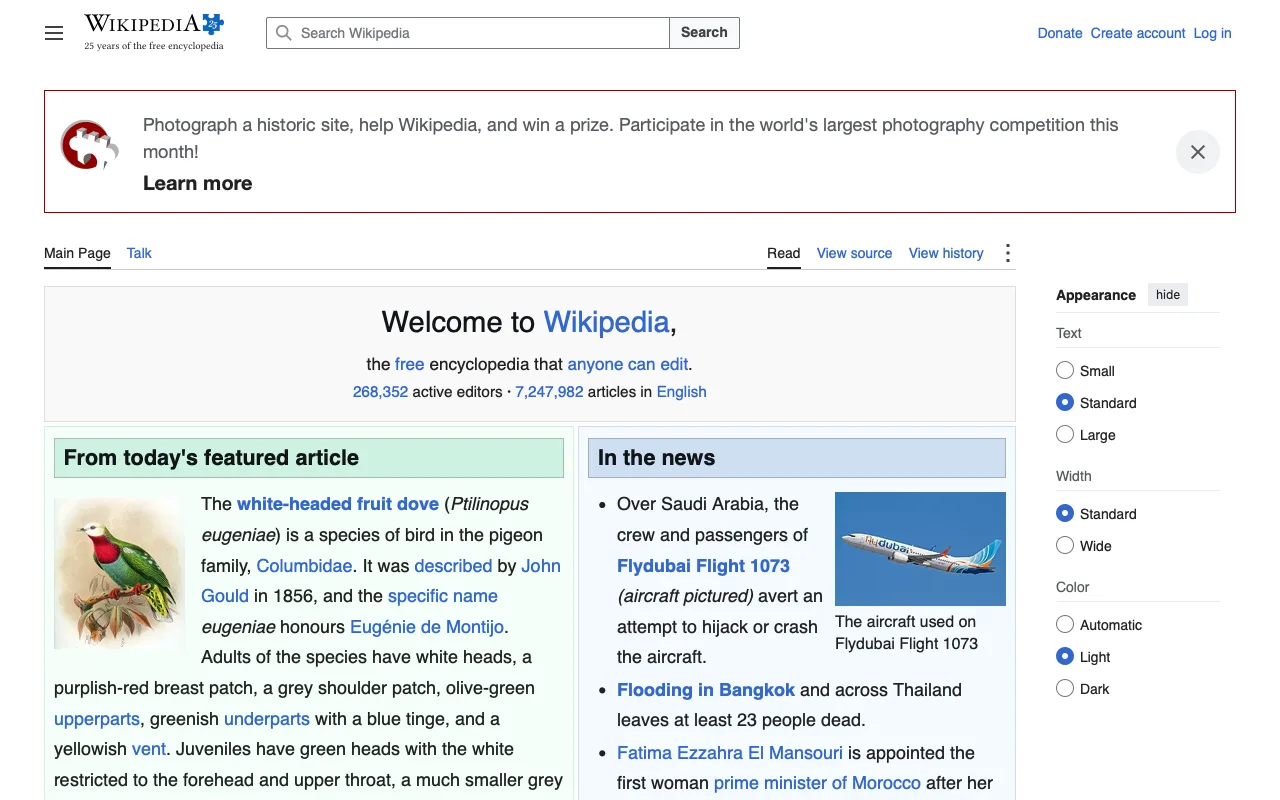Viewport: 1280px width, 800px height.
Task: Click the Log in link
Action: [1212, 33]
